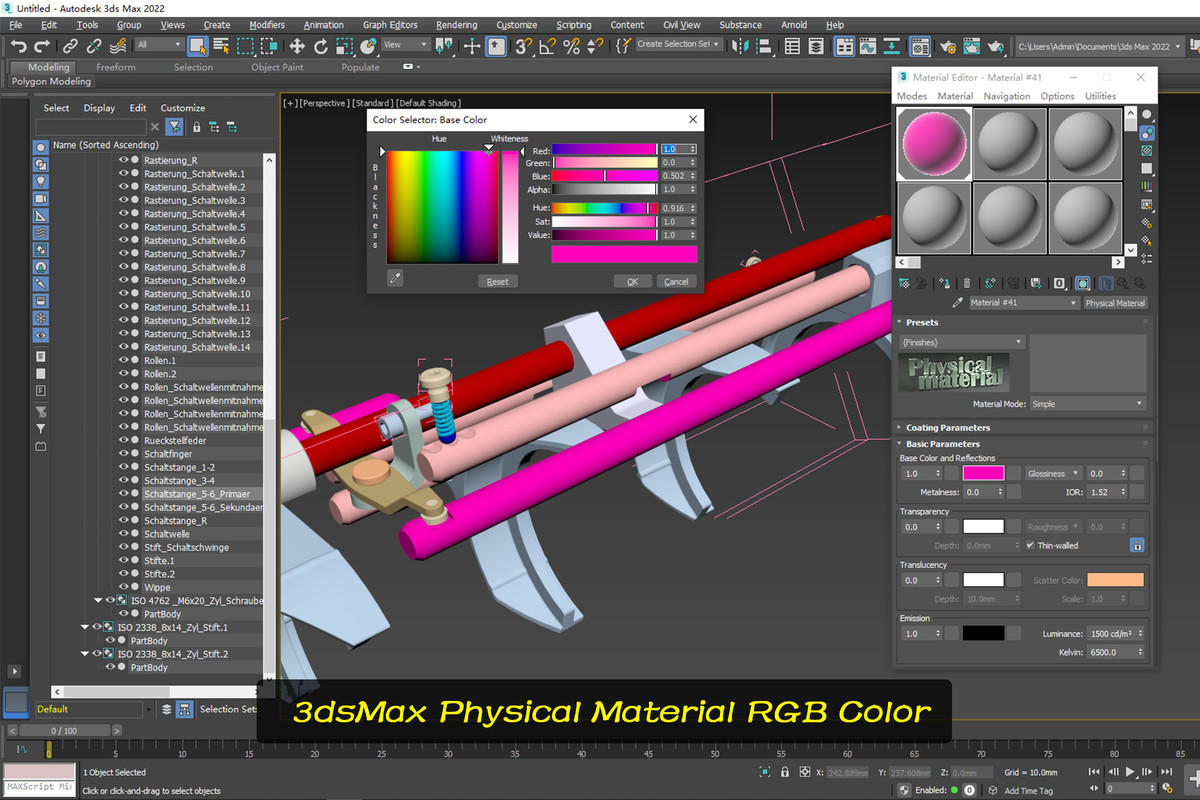Choose the Select and Scale tool
The height and width of the screenshot is (800, 1200).
pos(345,45)
